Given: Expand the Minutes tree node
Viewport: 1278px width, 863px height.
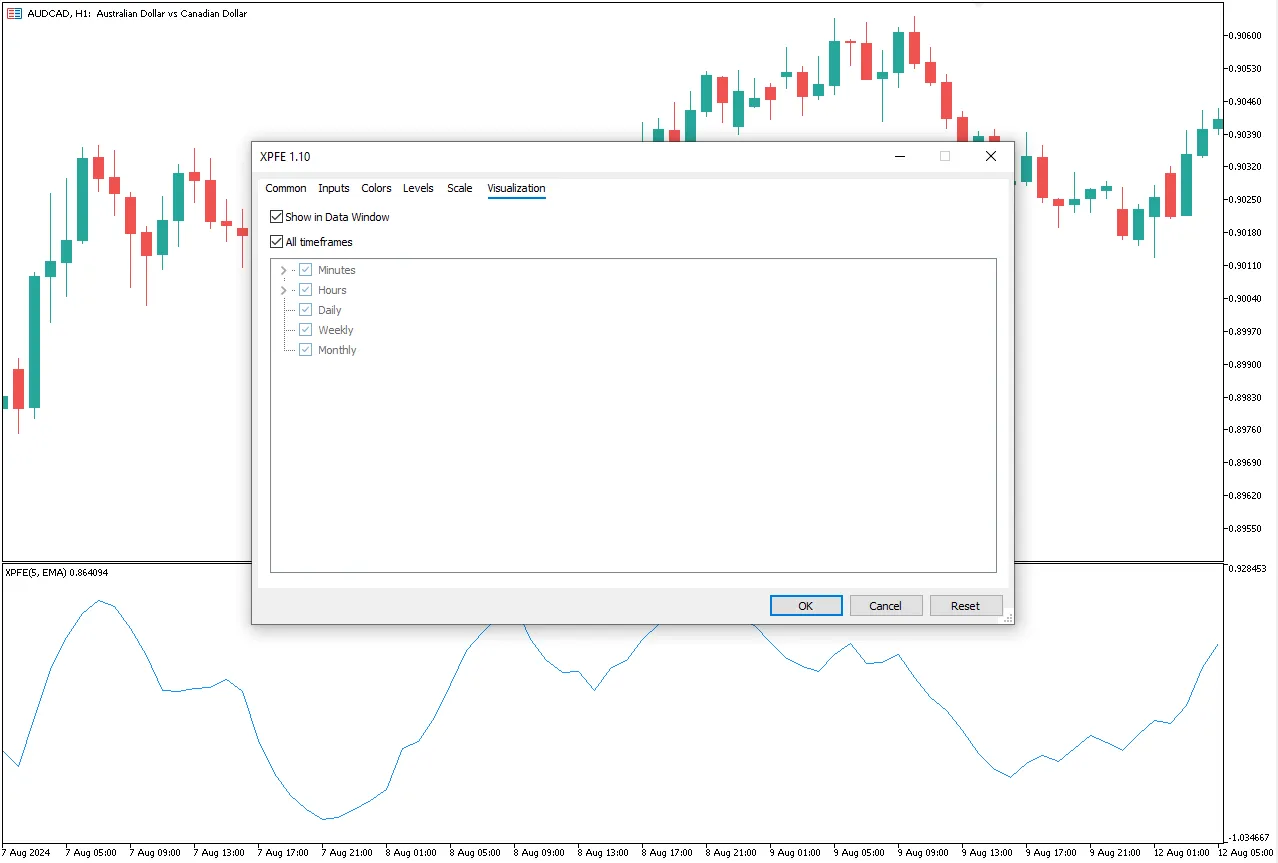Looking at the screenshot, I should pyautogui.click(x=283, y=270).
